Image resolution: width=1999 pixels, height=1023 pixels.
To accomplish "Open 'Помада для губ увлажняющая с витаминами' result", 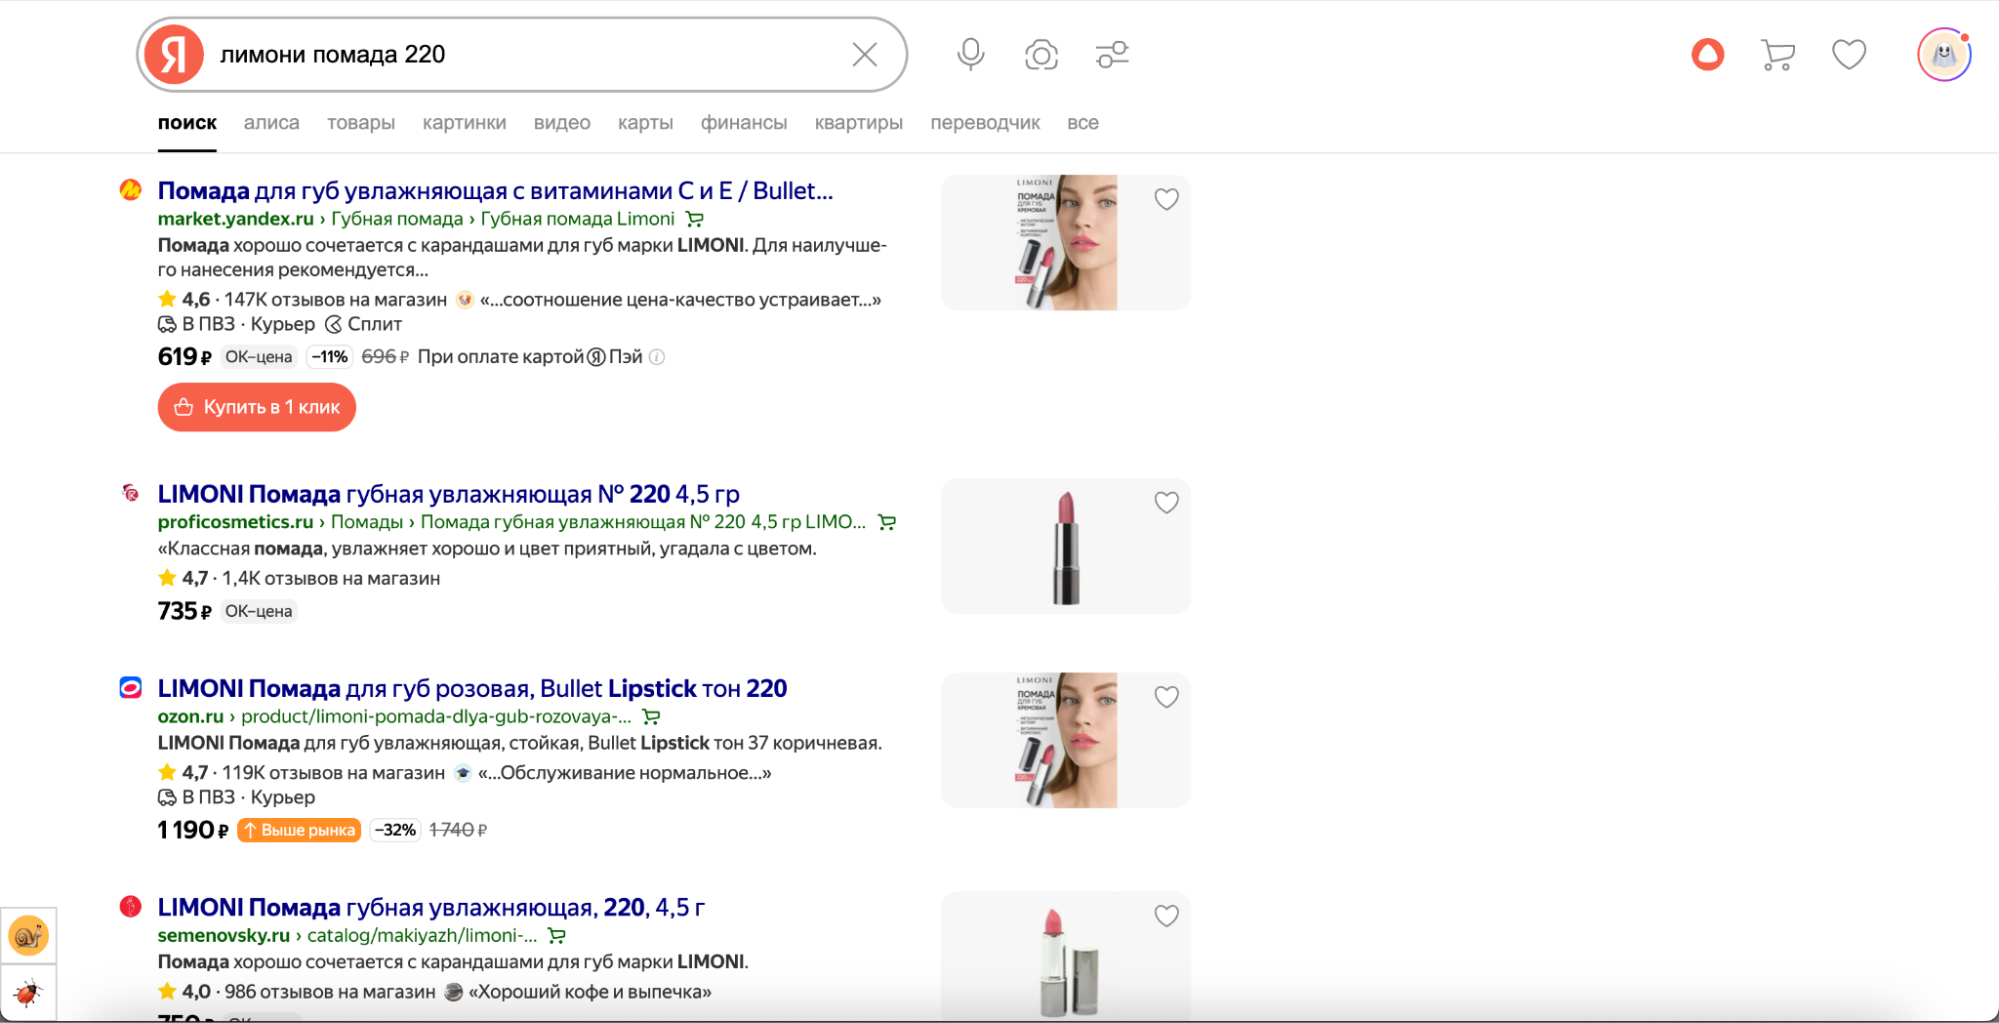I will (x=495, y=191).
